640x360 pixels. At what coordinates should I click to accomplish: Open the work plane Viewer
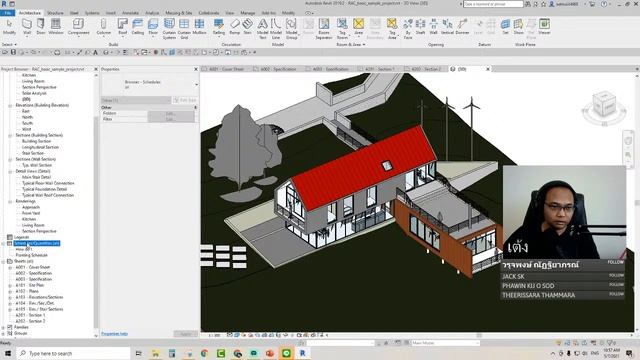(544, 27)
